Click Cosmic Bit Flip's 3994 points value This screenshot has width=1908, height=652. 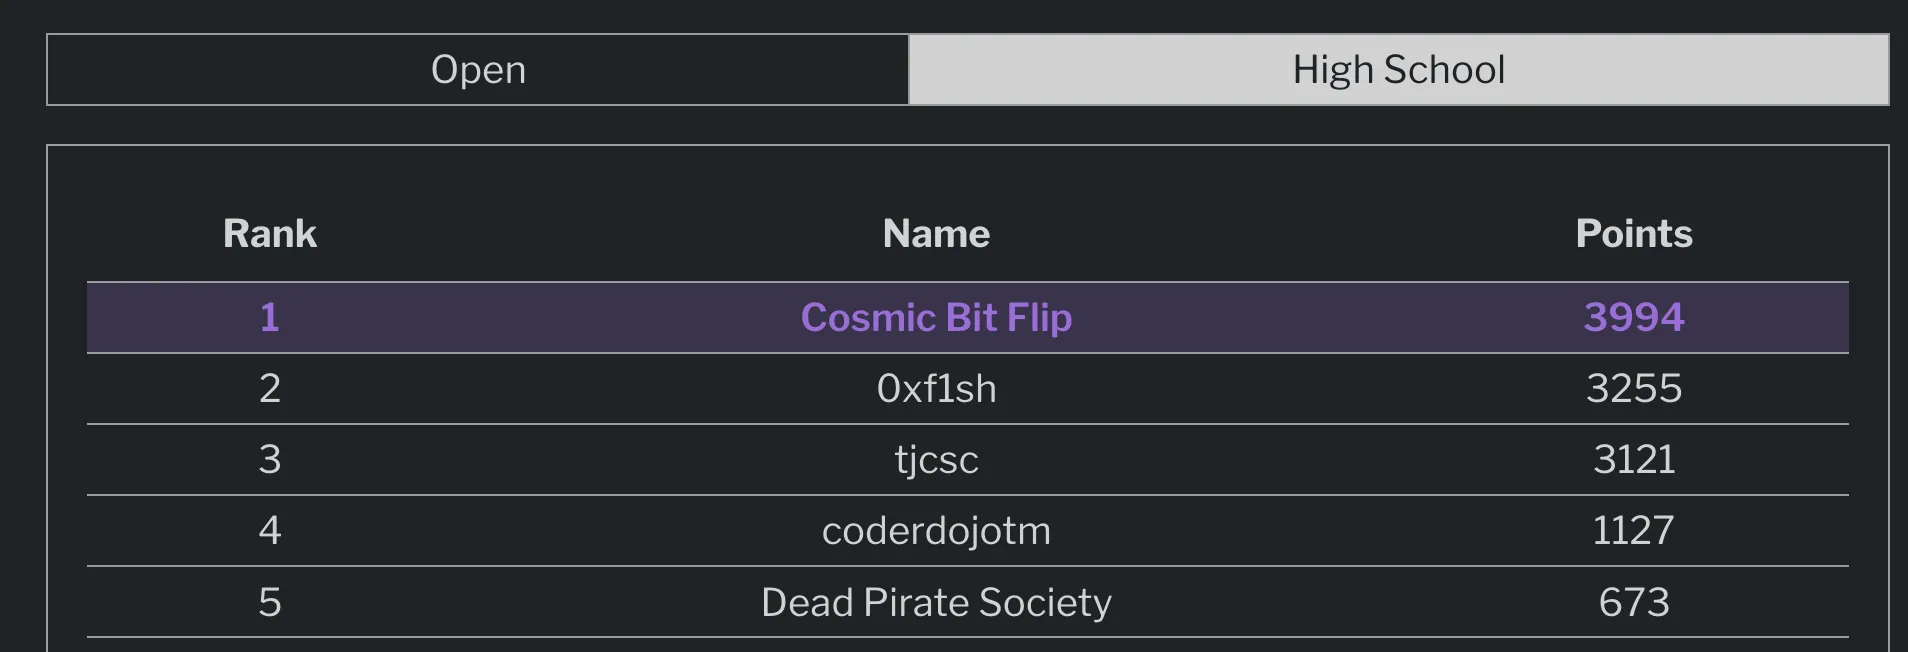pos(1634,317)
